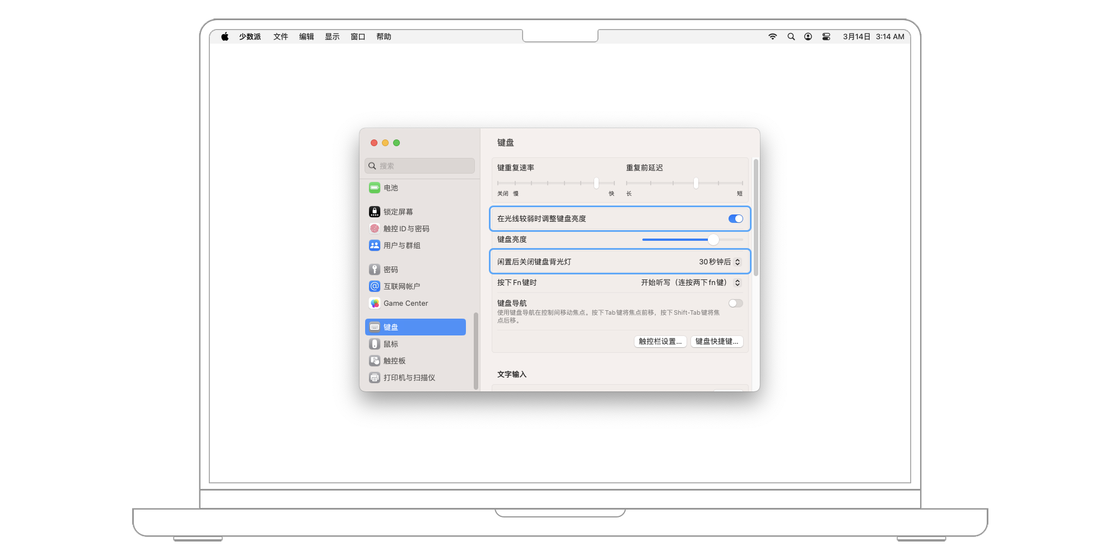
Task: Click the user account icon in menu bar
Action: pyautogui.click(x=808, y=36)
